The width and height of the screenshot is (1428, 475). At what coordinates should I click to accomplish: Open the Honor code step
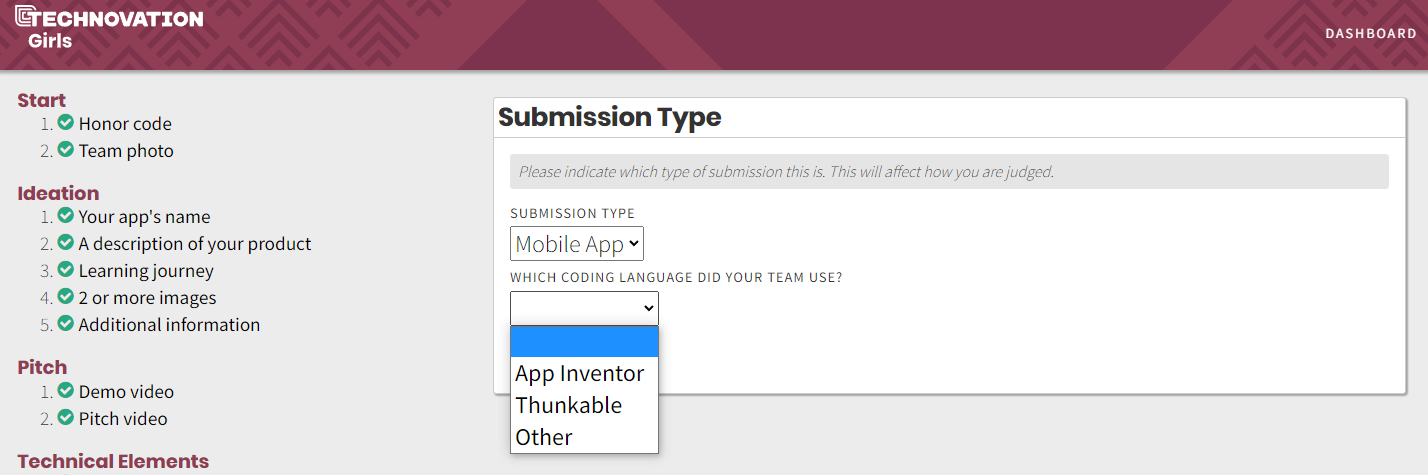pos(125,124)
